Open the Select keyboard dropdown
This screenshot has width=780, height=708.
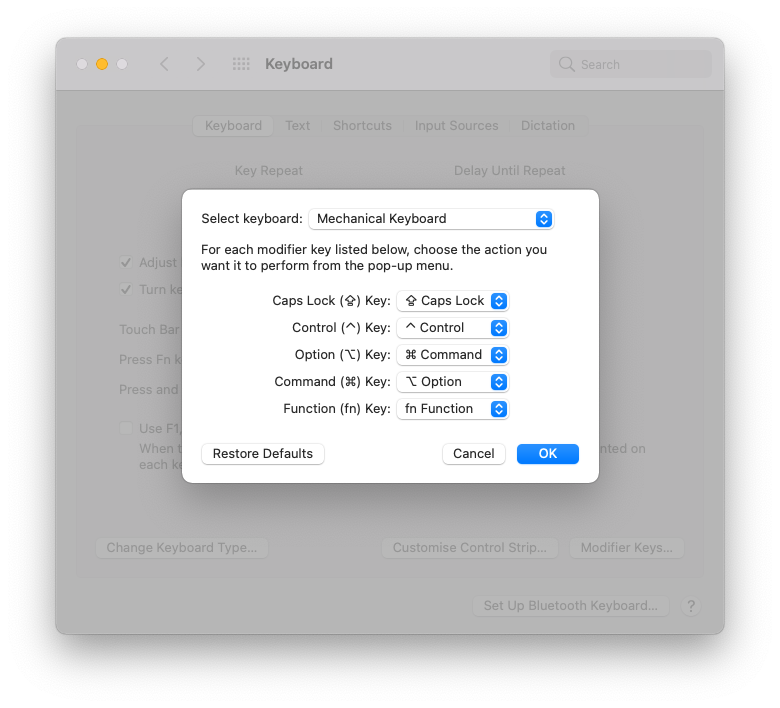point(431,219)
